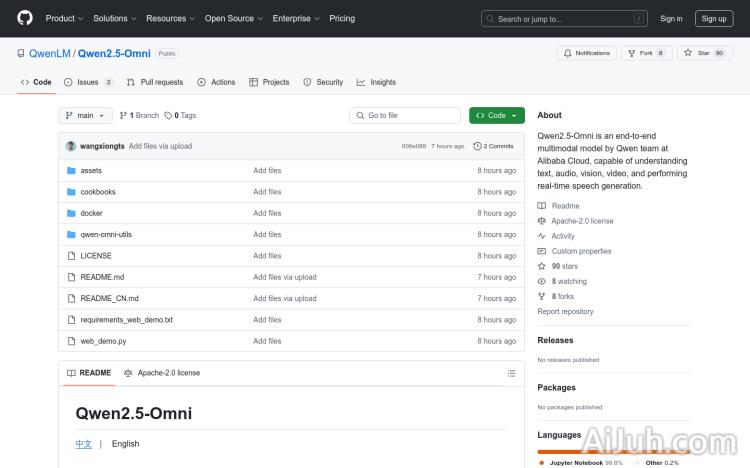This screenshot has width=750, height=468.
Task: Open the cookbooks folder icon
Action: tap(71, 192)
